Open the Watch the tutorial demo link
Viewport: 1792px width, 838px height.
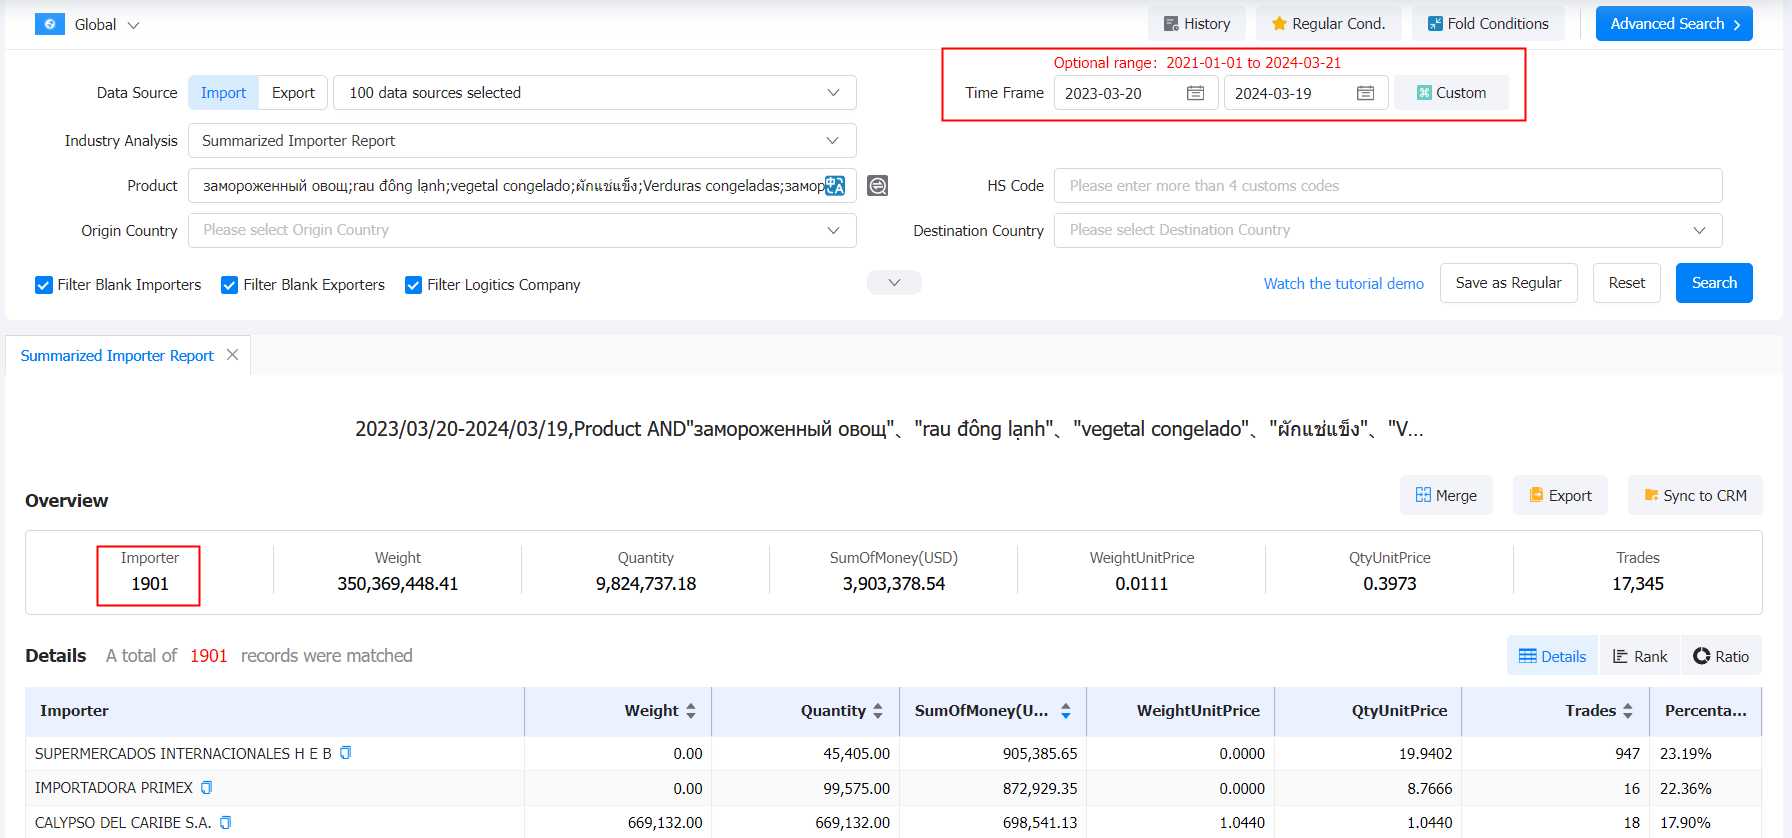pos(1343,284)
